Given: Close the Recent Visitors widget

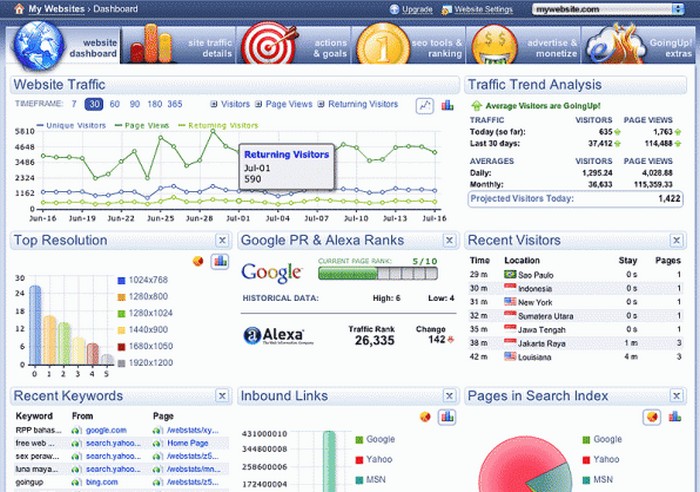Looking at the screenshot, I should (676, 241).
